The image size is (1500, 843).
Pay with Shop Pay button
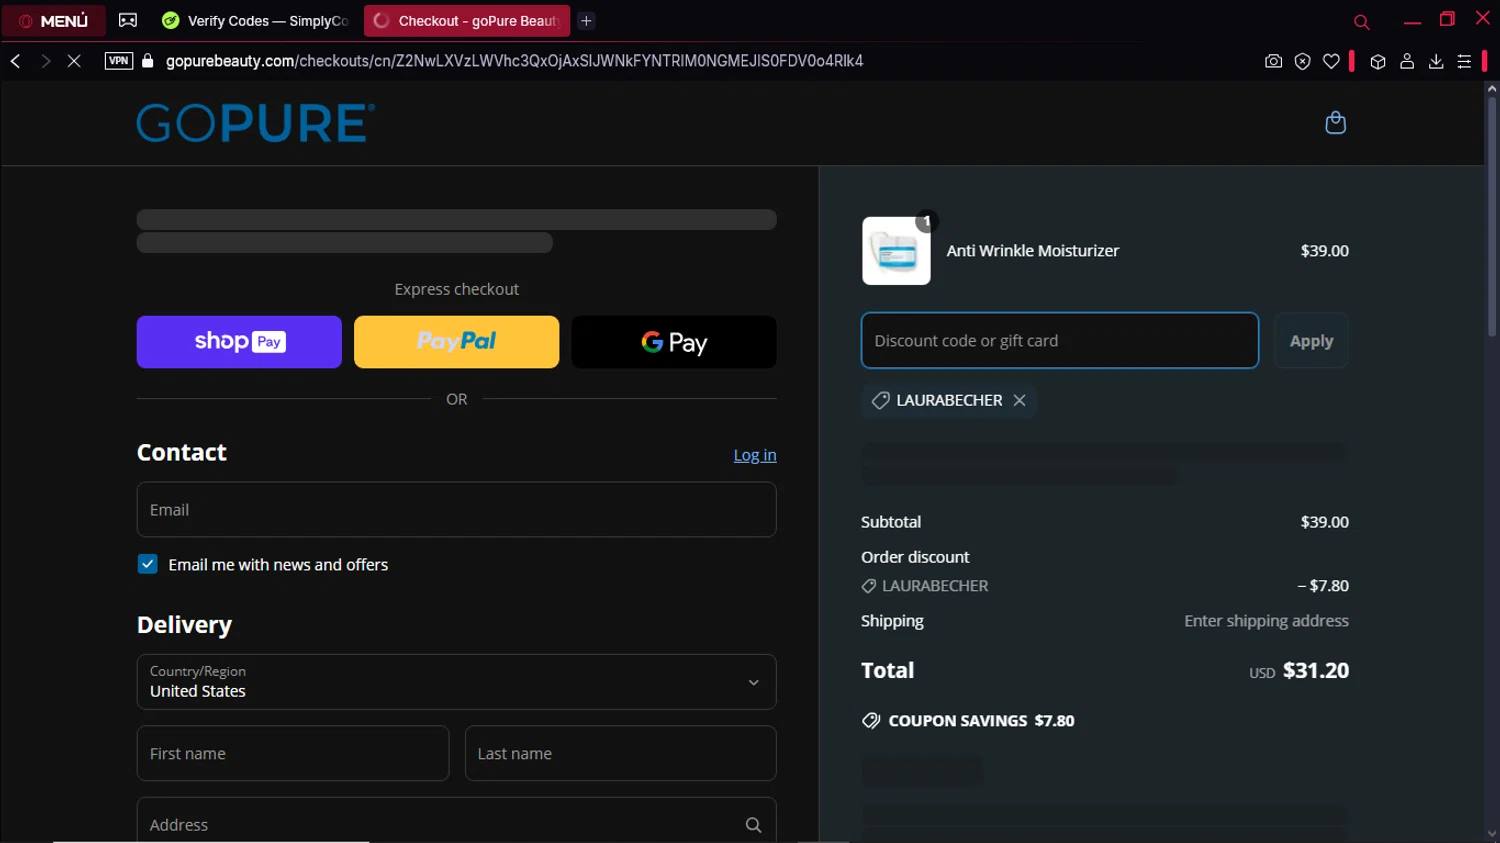point(239,342)
